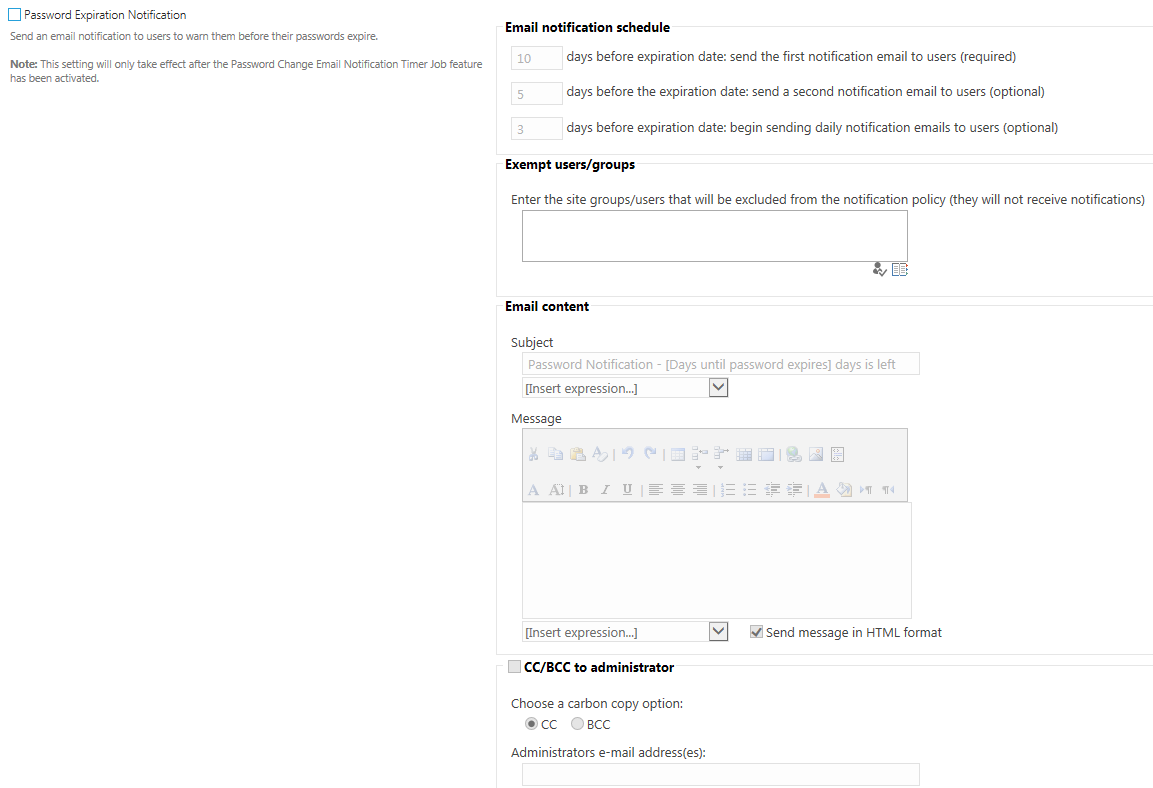Click the Cut scissors icon in editor
Image resolution: width=1153 pixels, height=788 pixels.
coord(533,454)
